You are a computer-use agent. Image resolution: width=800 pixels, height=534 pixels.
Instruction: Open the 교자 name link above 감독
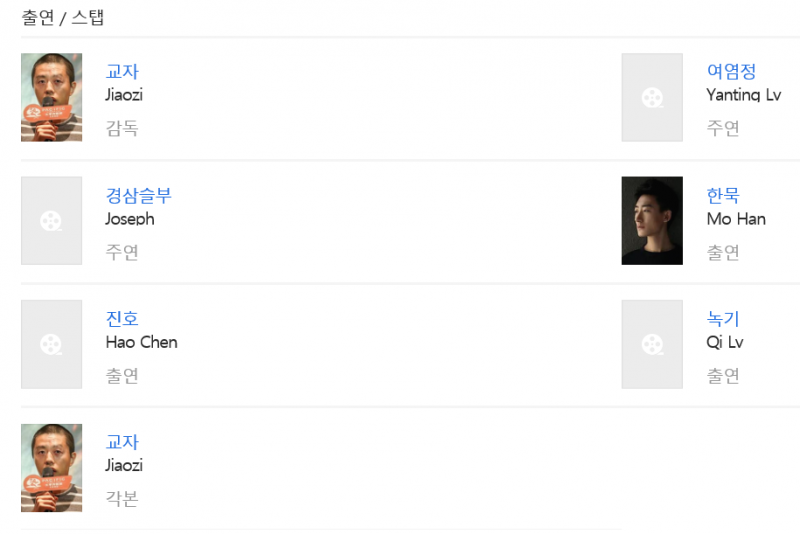[122, 72]
